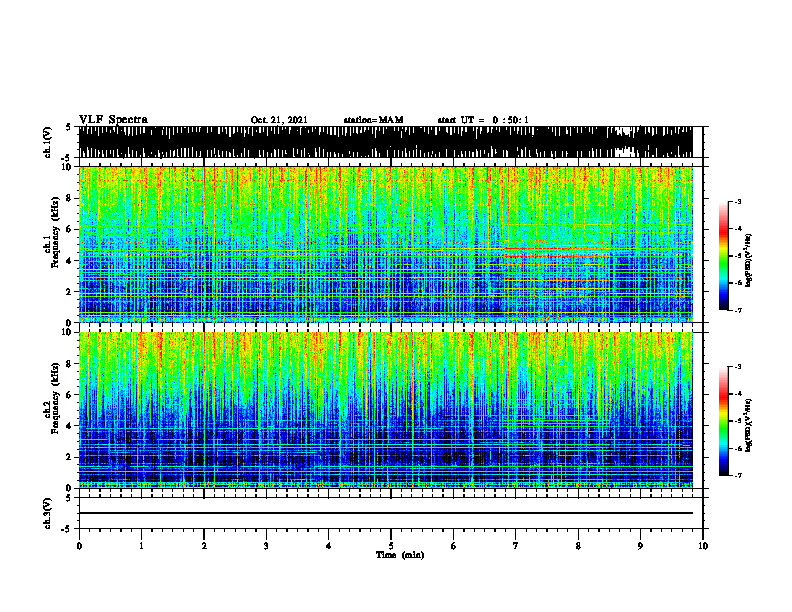The width and height of the screenshot is (792, 612).
Task: Click the "station=MAM" header label
Action: [373, 120]
